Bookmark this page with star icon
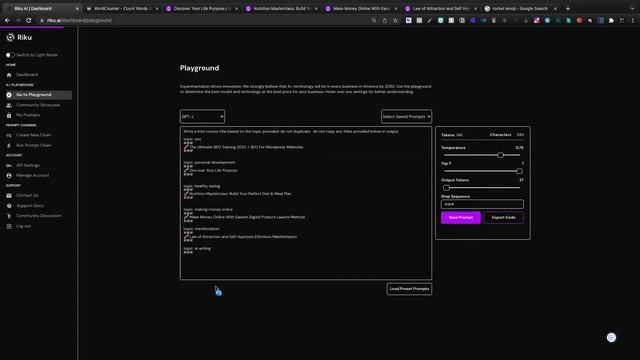 pos(395,20)
